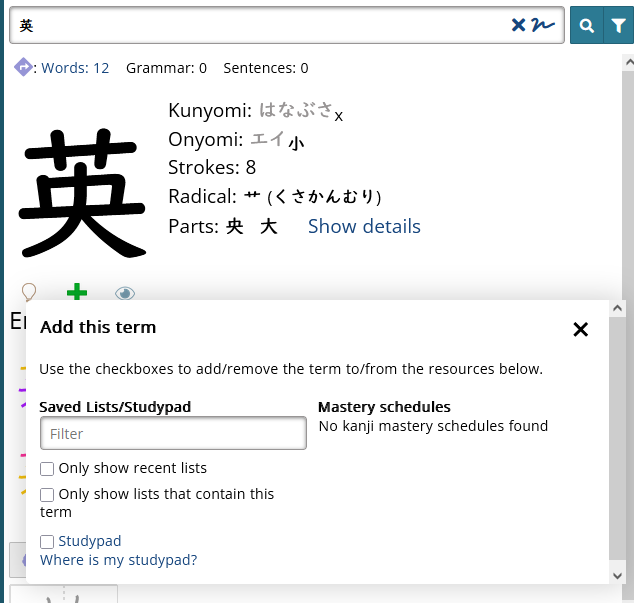
Task: Click the kunyomi reading はなぶさ
Action: [x=296, y=110]
